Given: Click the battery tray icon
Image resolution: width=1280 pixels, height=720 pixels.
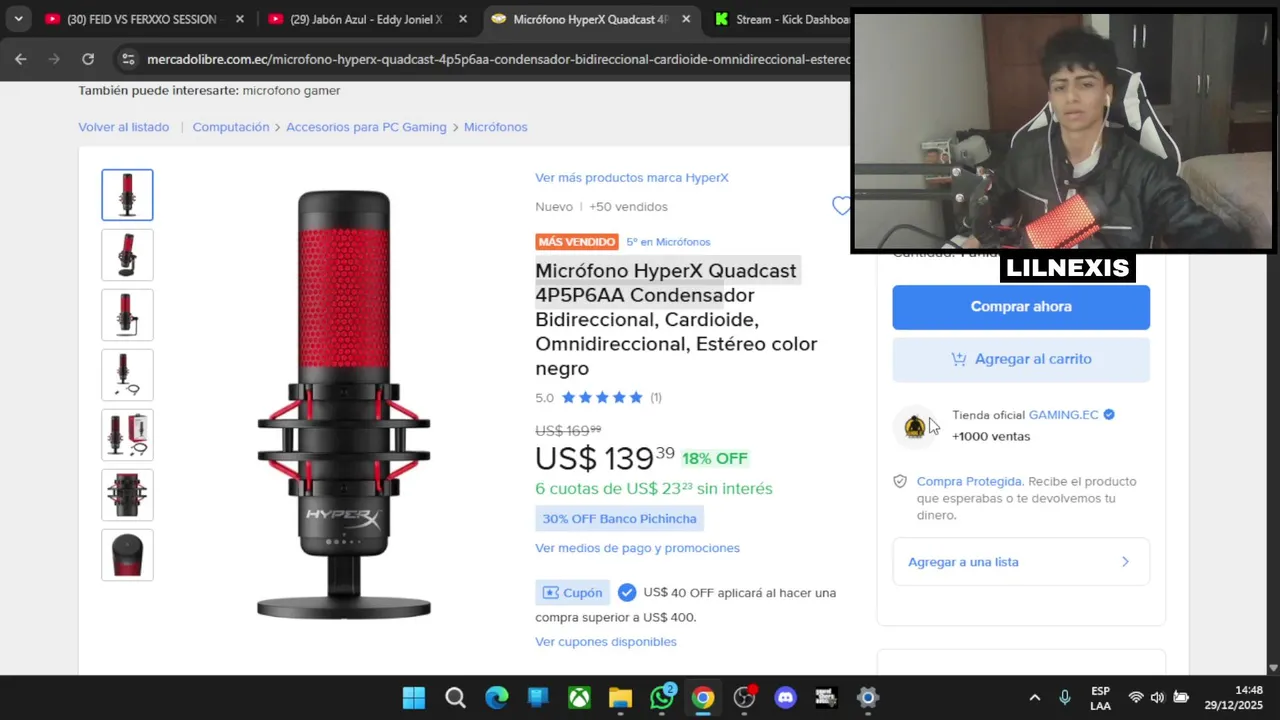Looking at the screenshot, I should point(1181,698).
